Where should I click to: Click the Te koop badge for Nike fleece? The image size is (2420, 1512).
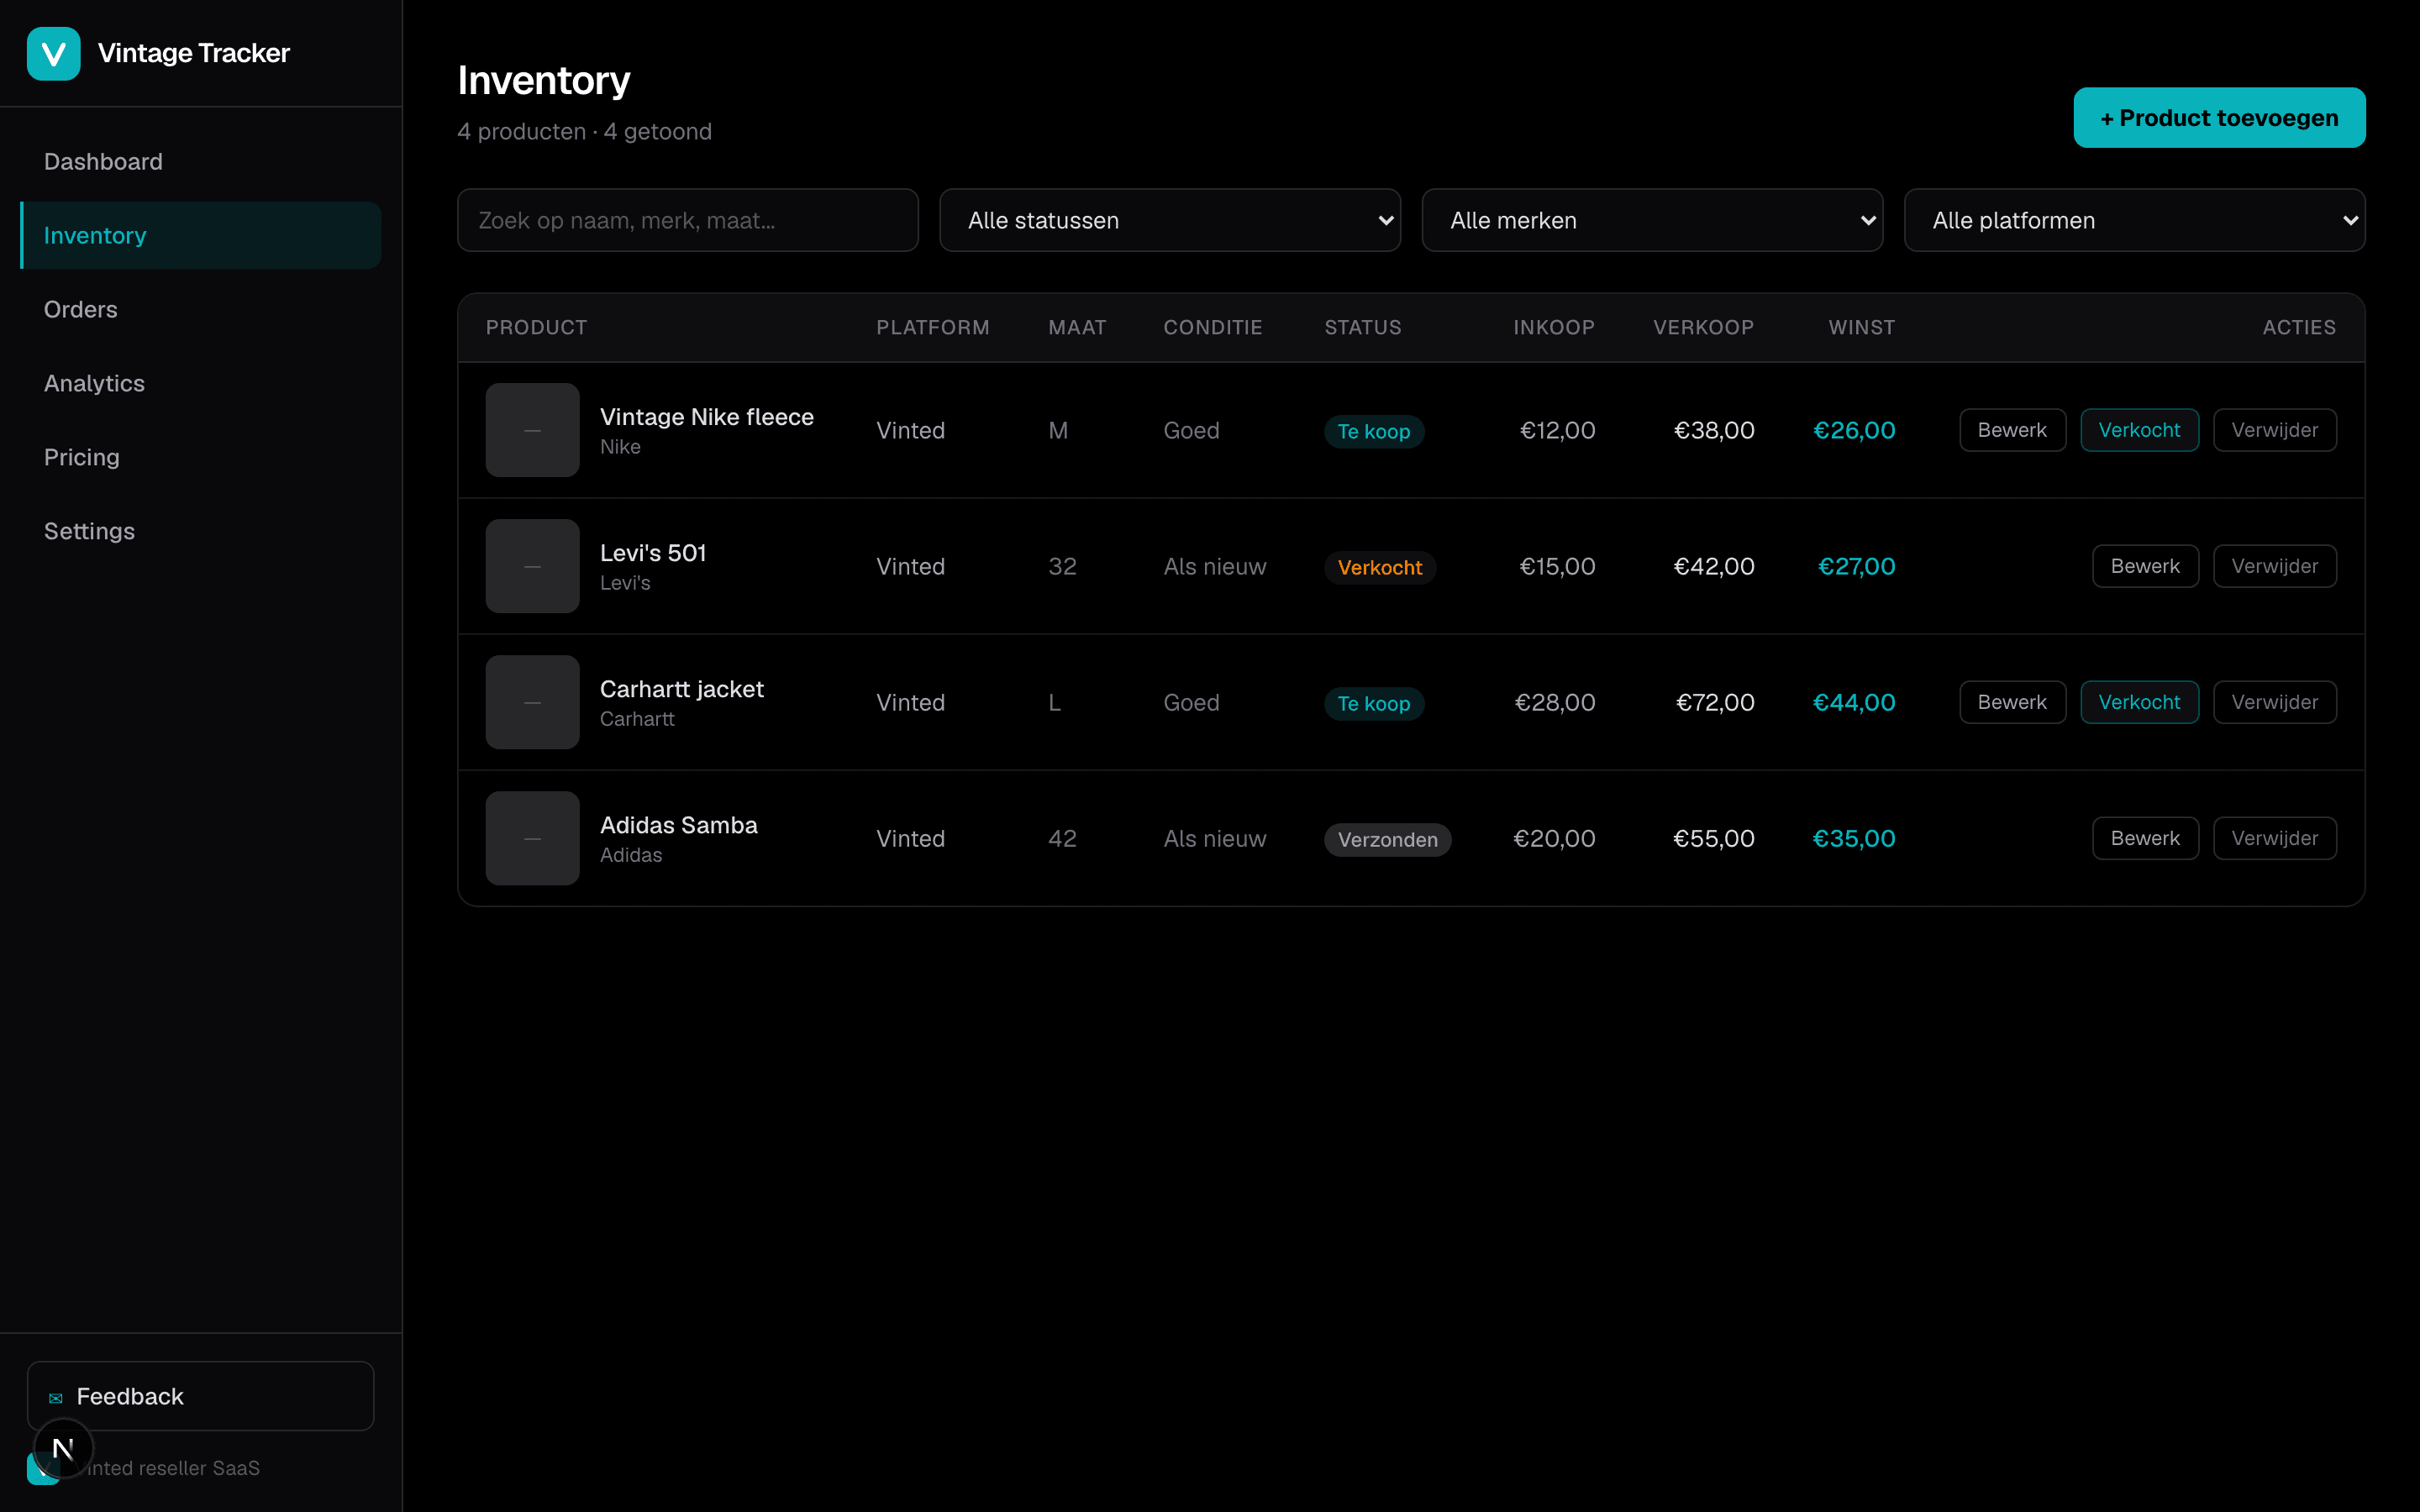[x=1374, y=431]
